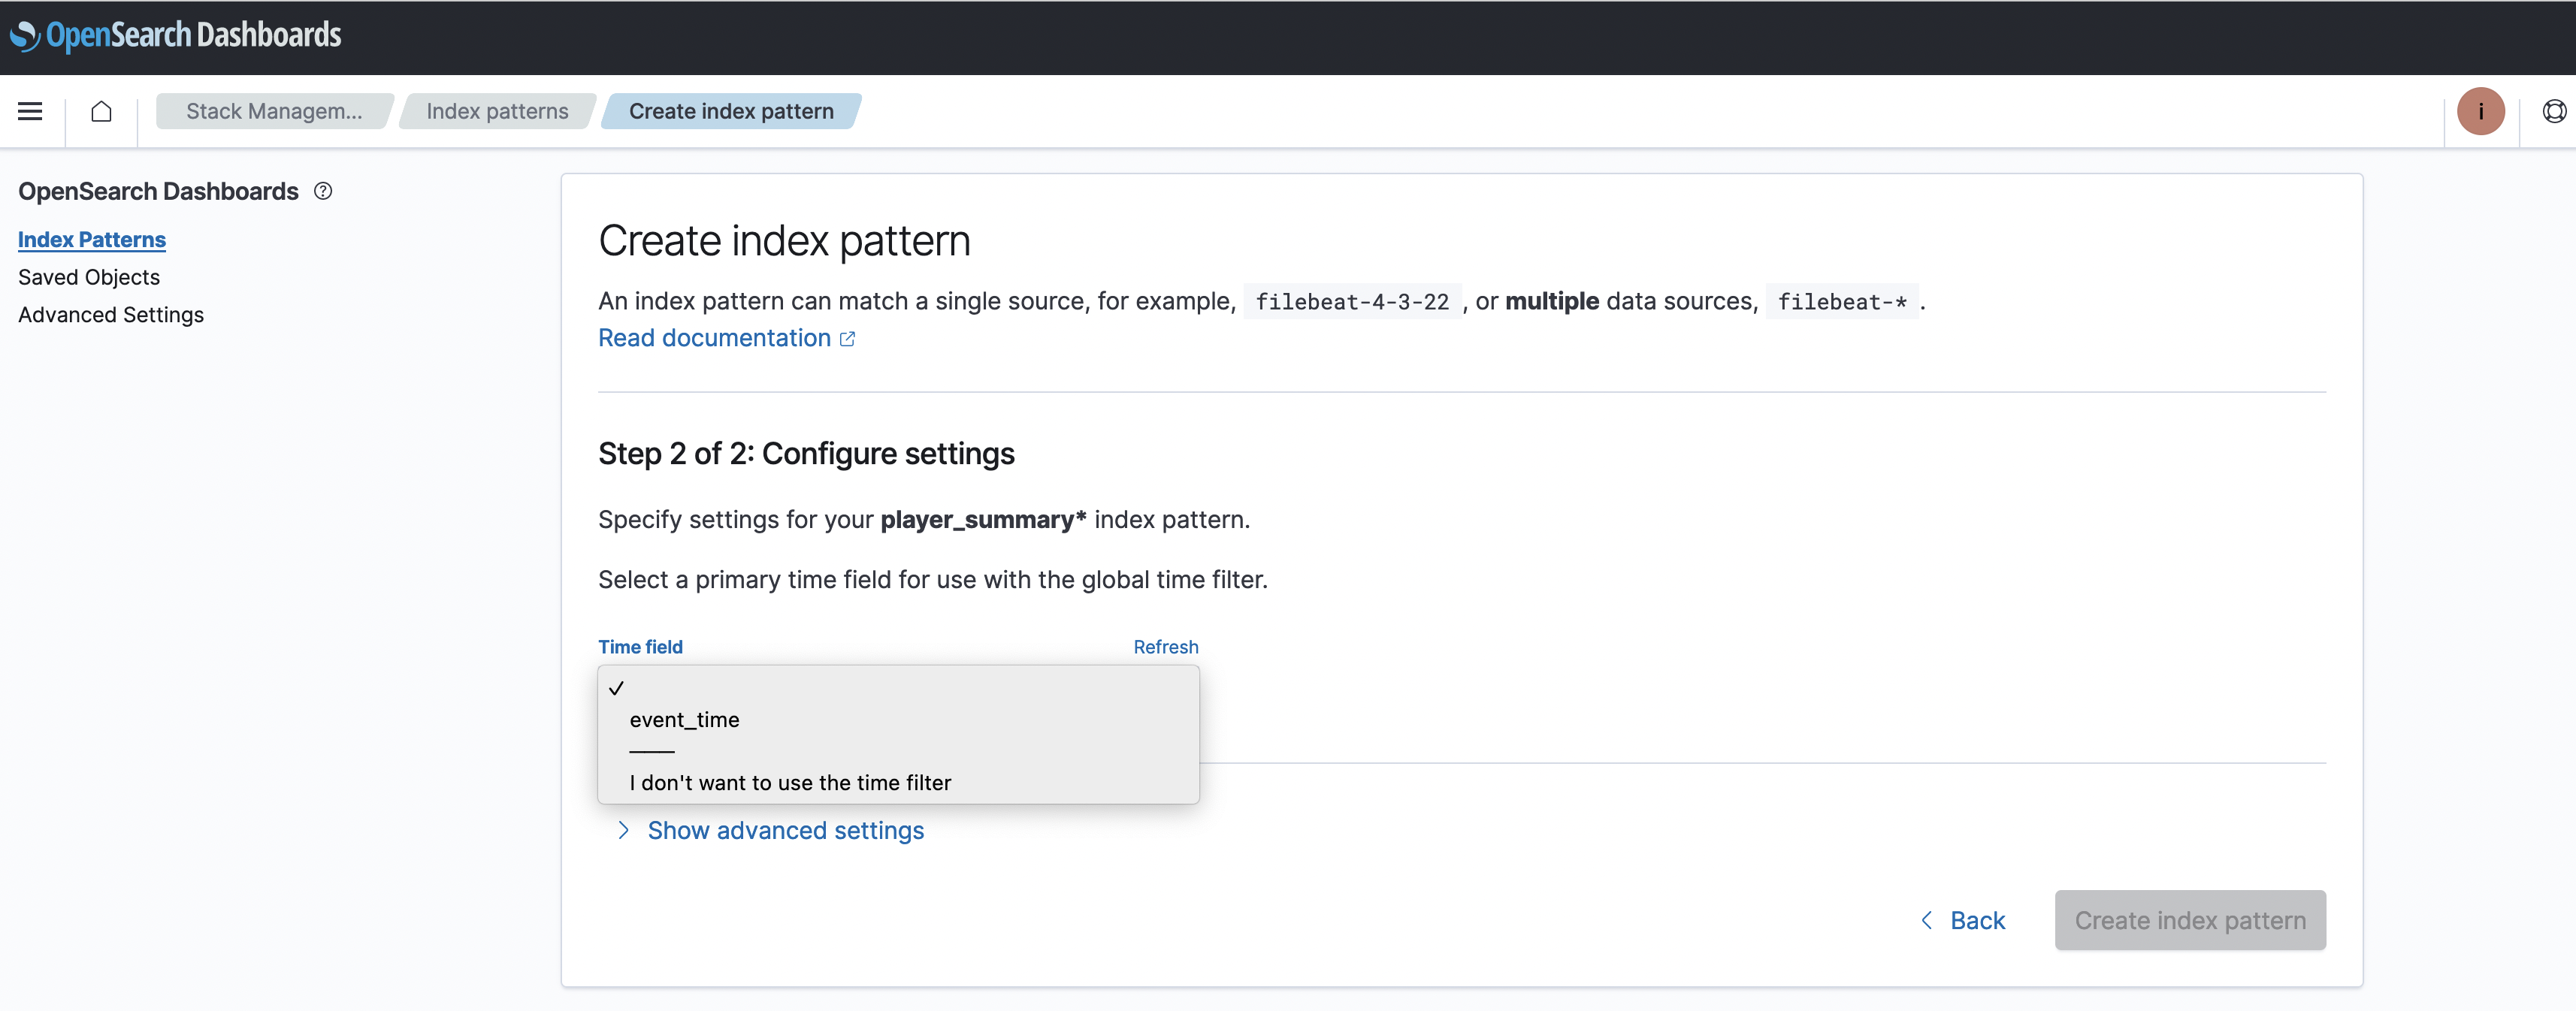The width and height of the screenshot is (2576, 1011).
Task: Open the Stack Management breadcrumb
Action: [x=274, y=111]
